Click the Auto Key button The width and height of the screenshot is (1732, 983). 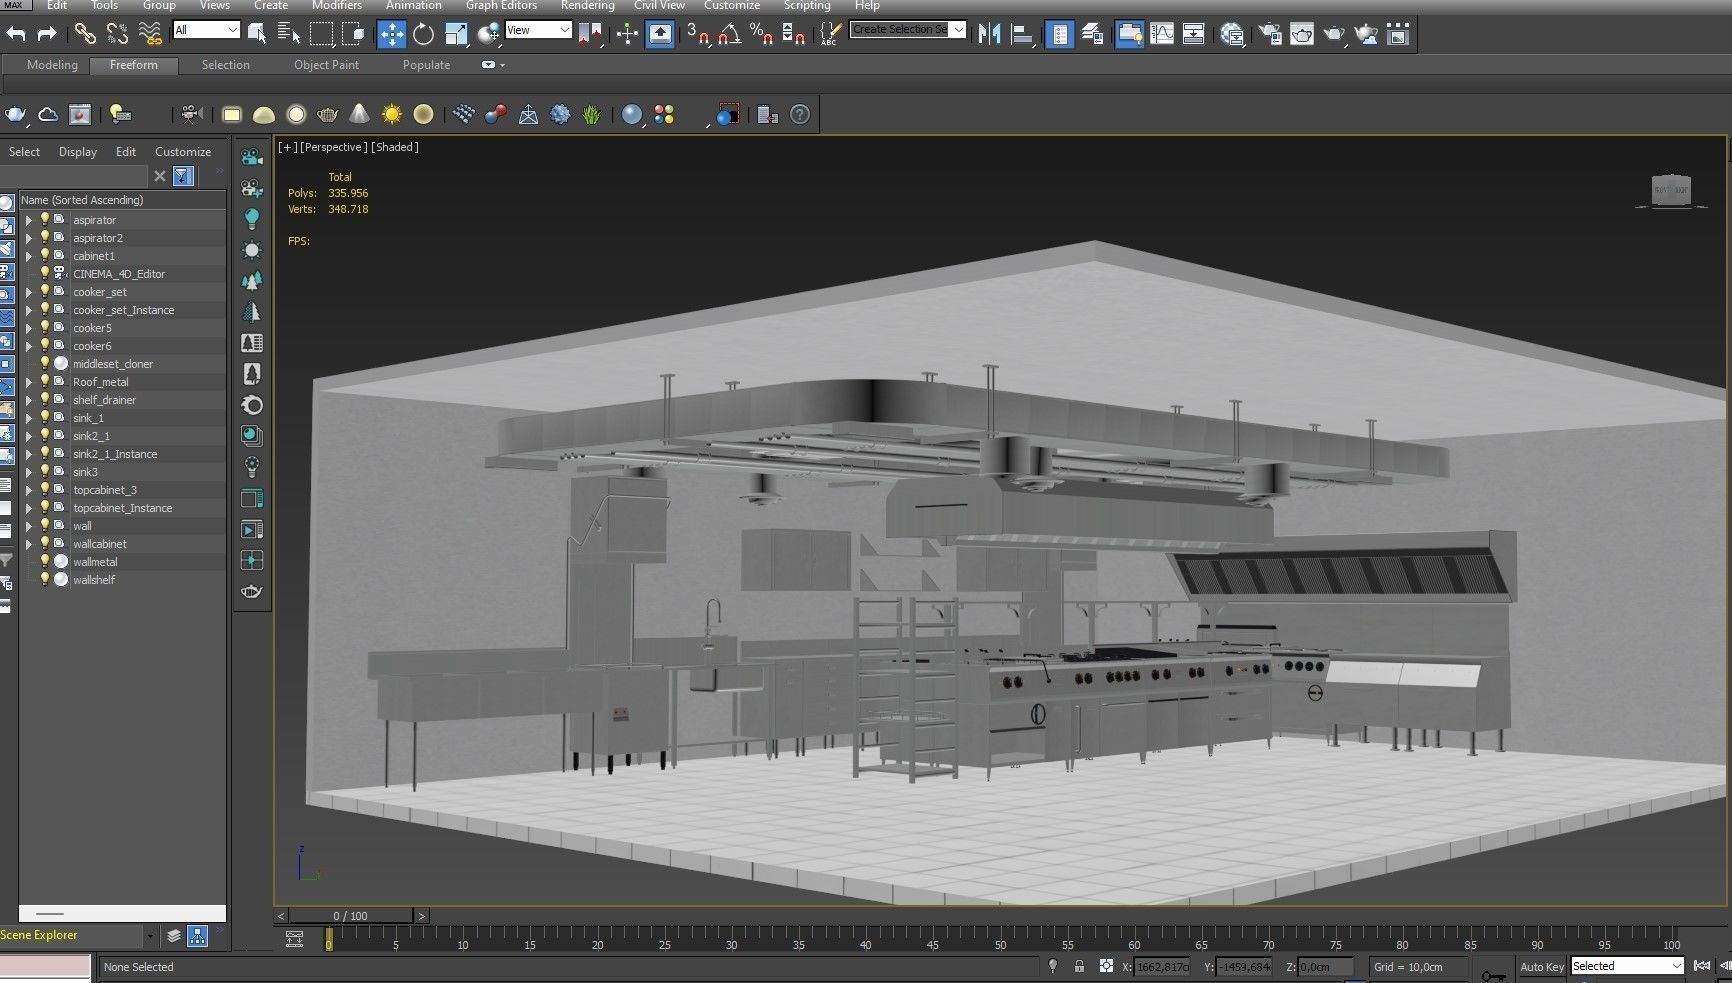(x=1541, y=967)
